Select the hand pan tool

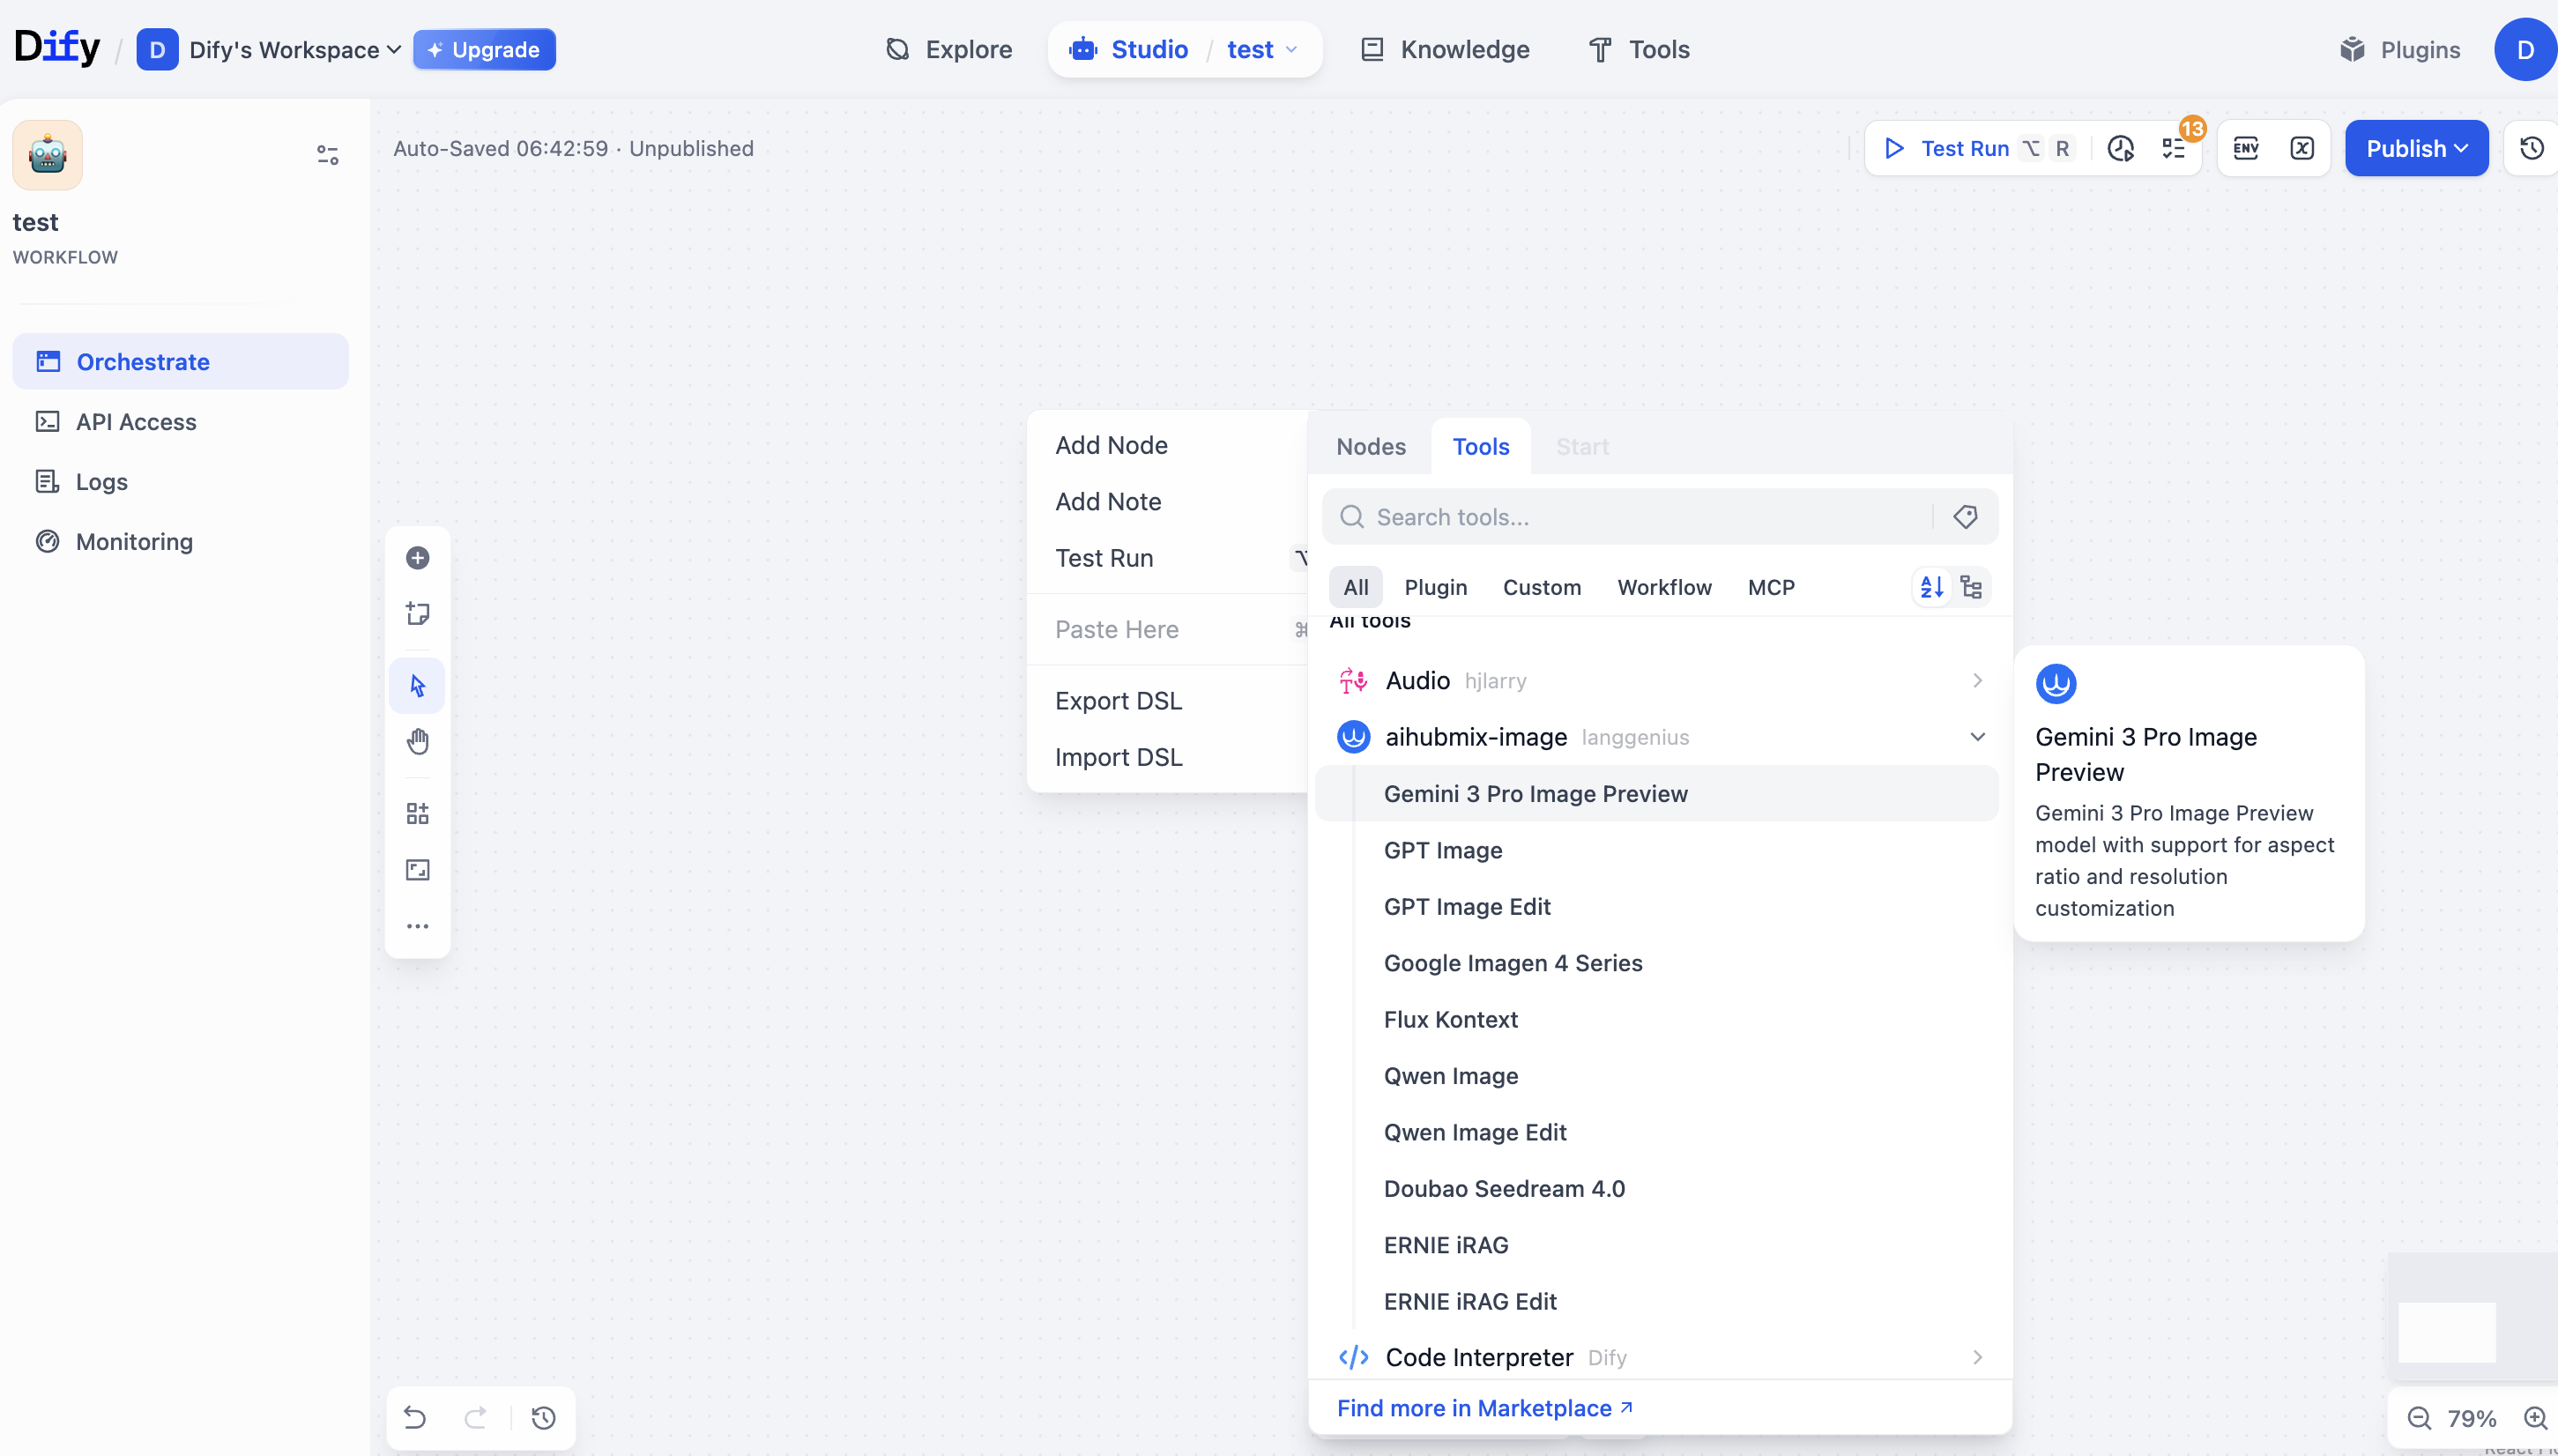pyautogui.click(x=418, y=741)
